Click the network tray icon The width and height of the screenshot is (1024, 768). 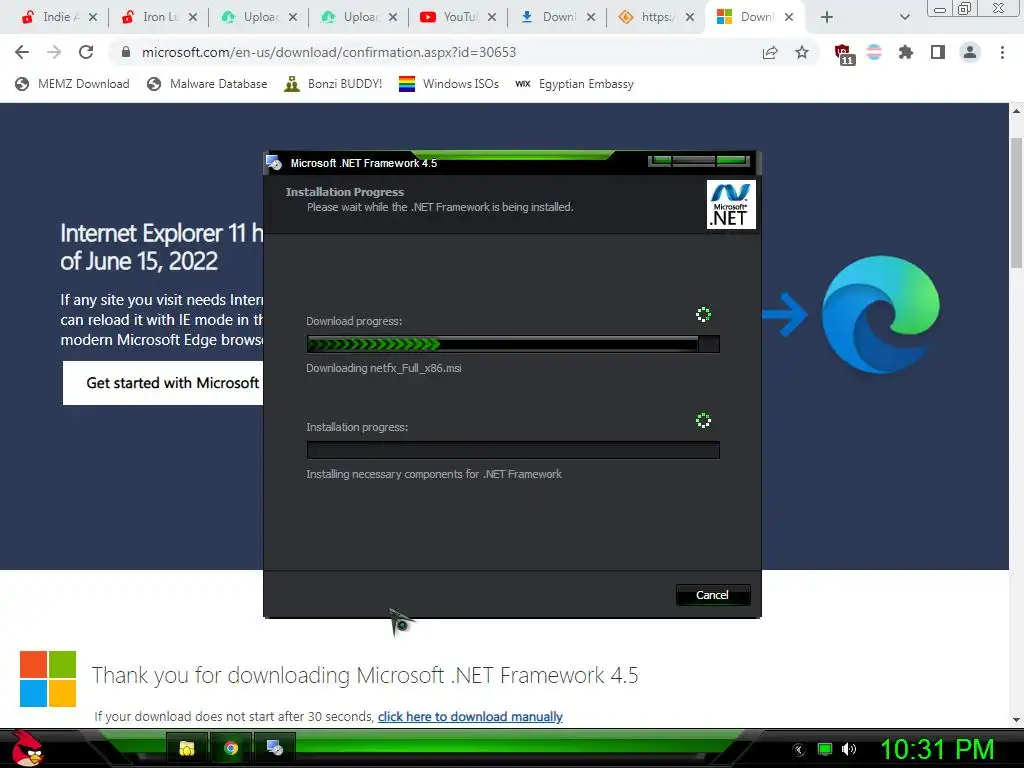(x=825, y=749)
